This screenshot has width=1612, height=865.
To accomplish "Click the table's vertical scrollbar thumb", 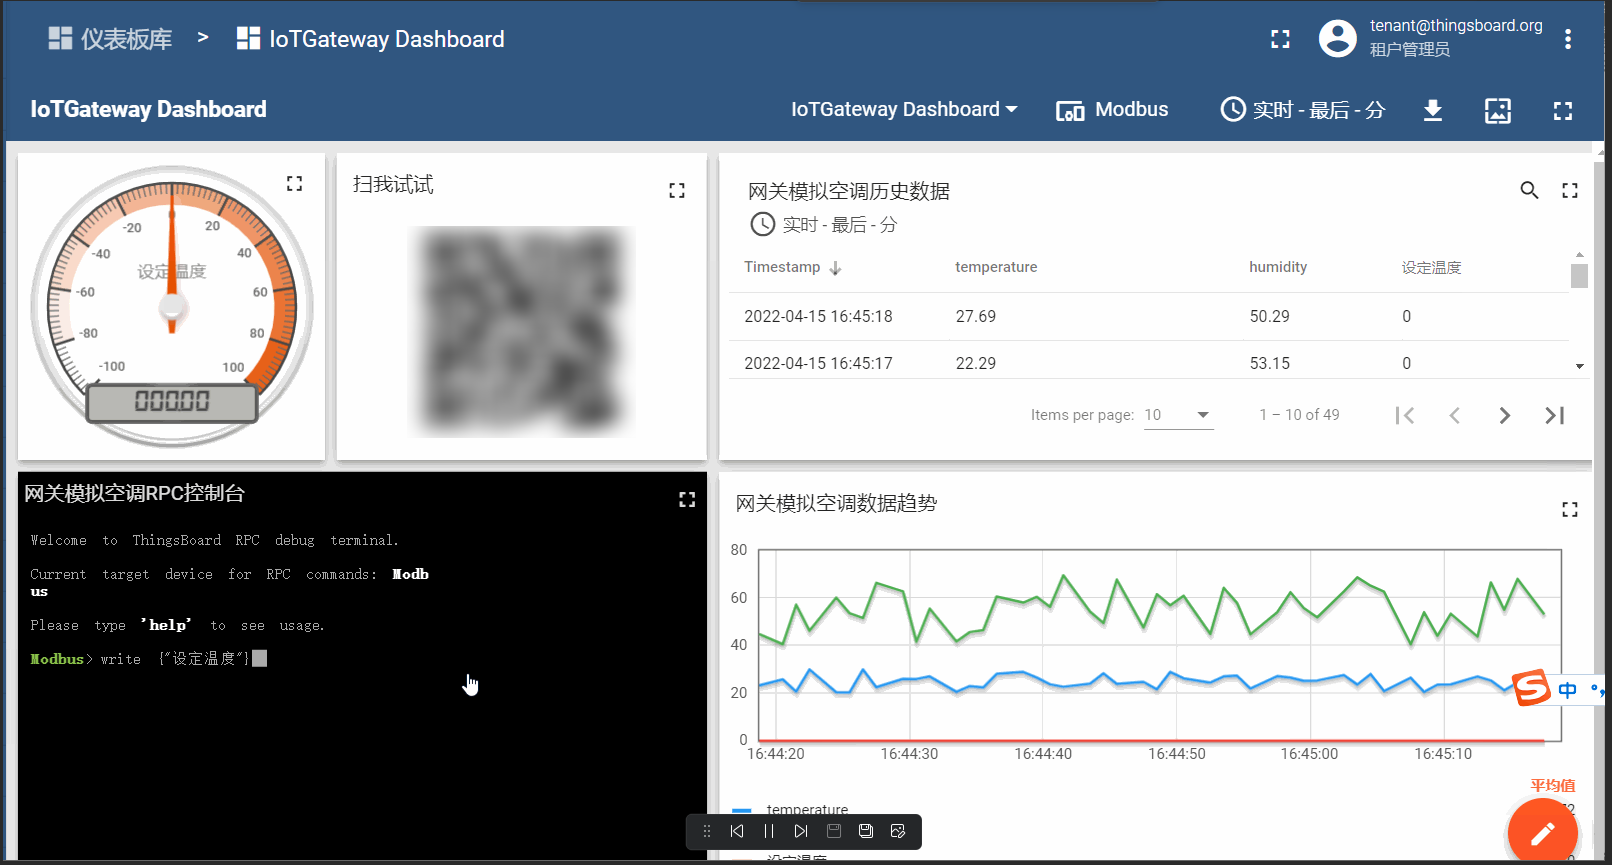I will point(1579,275).
